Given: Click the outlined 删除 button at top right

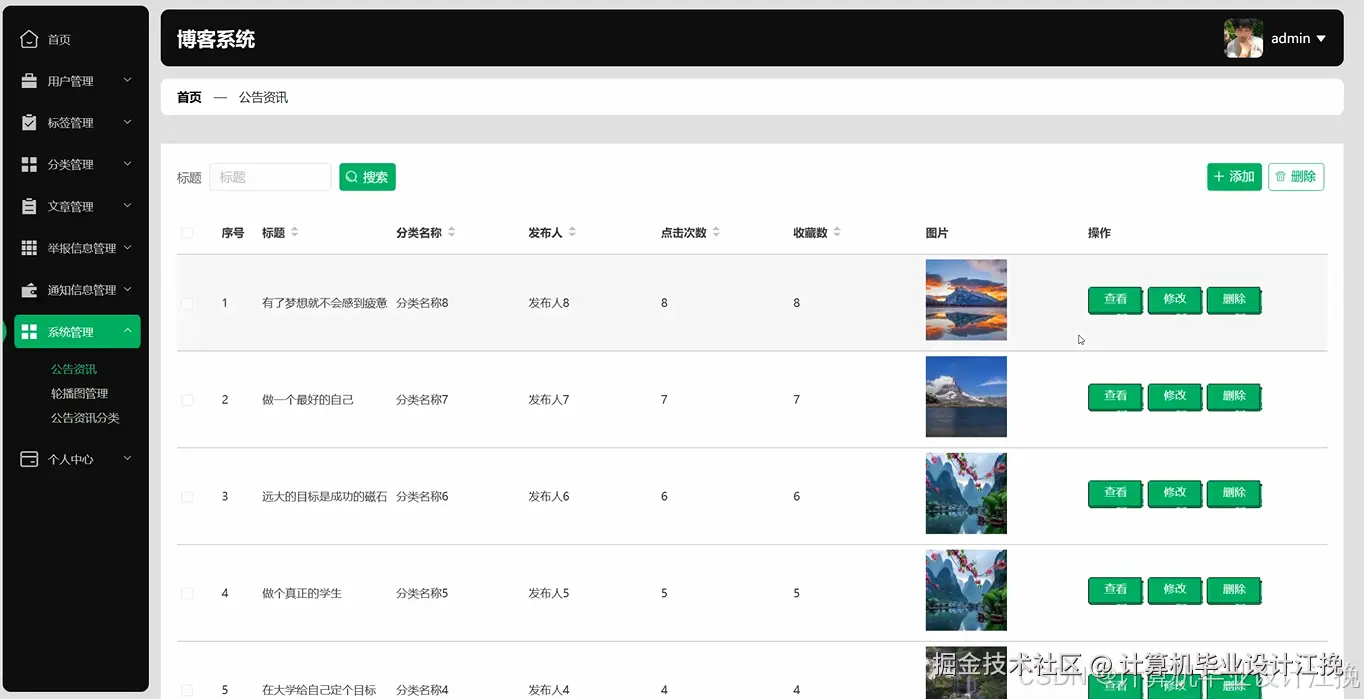Looking at the screenshot, I should [1296, 177].
